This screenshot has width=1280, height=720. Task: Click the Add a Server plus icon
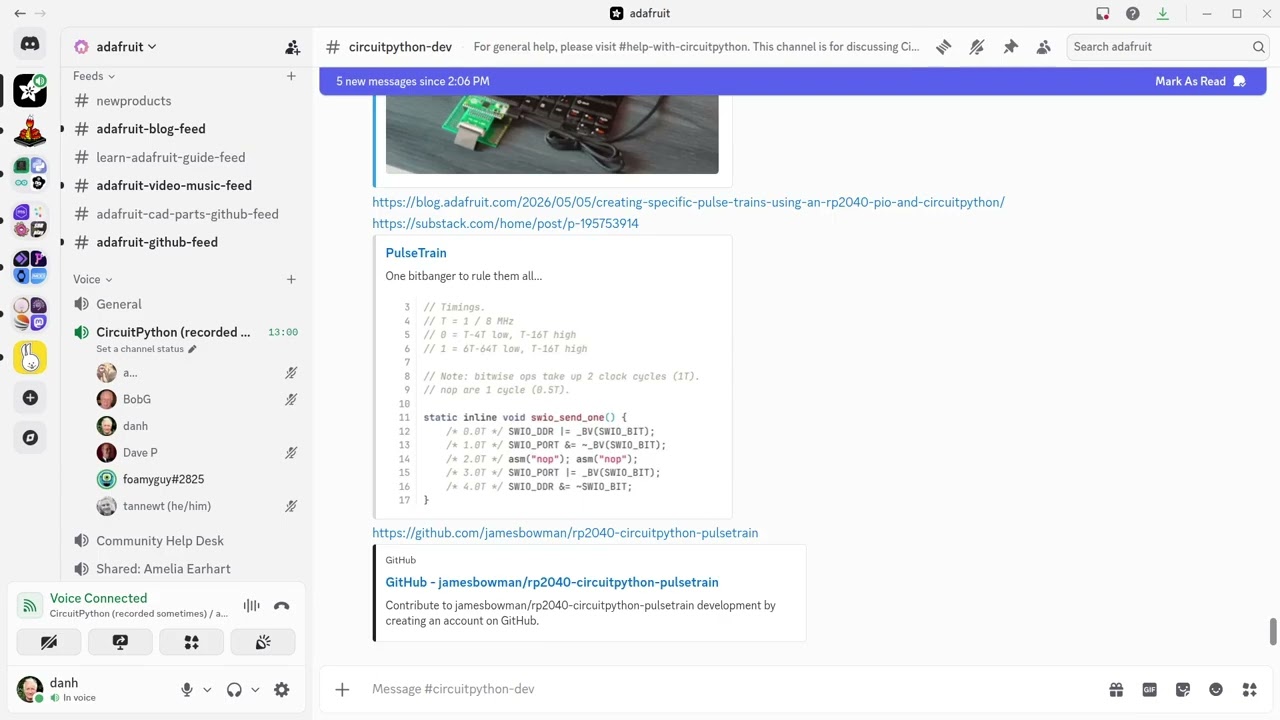tap(30, 398)
